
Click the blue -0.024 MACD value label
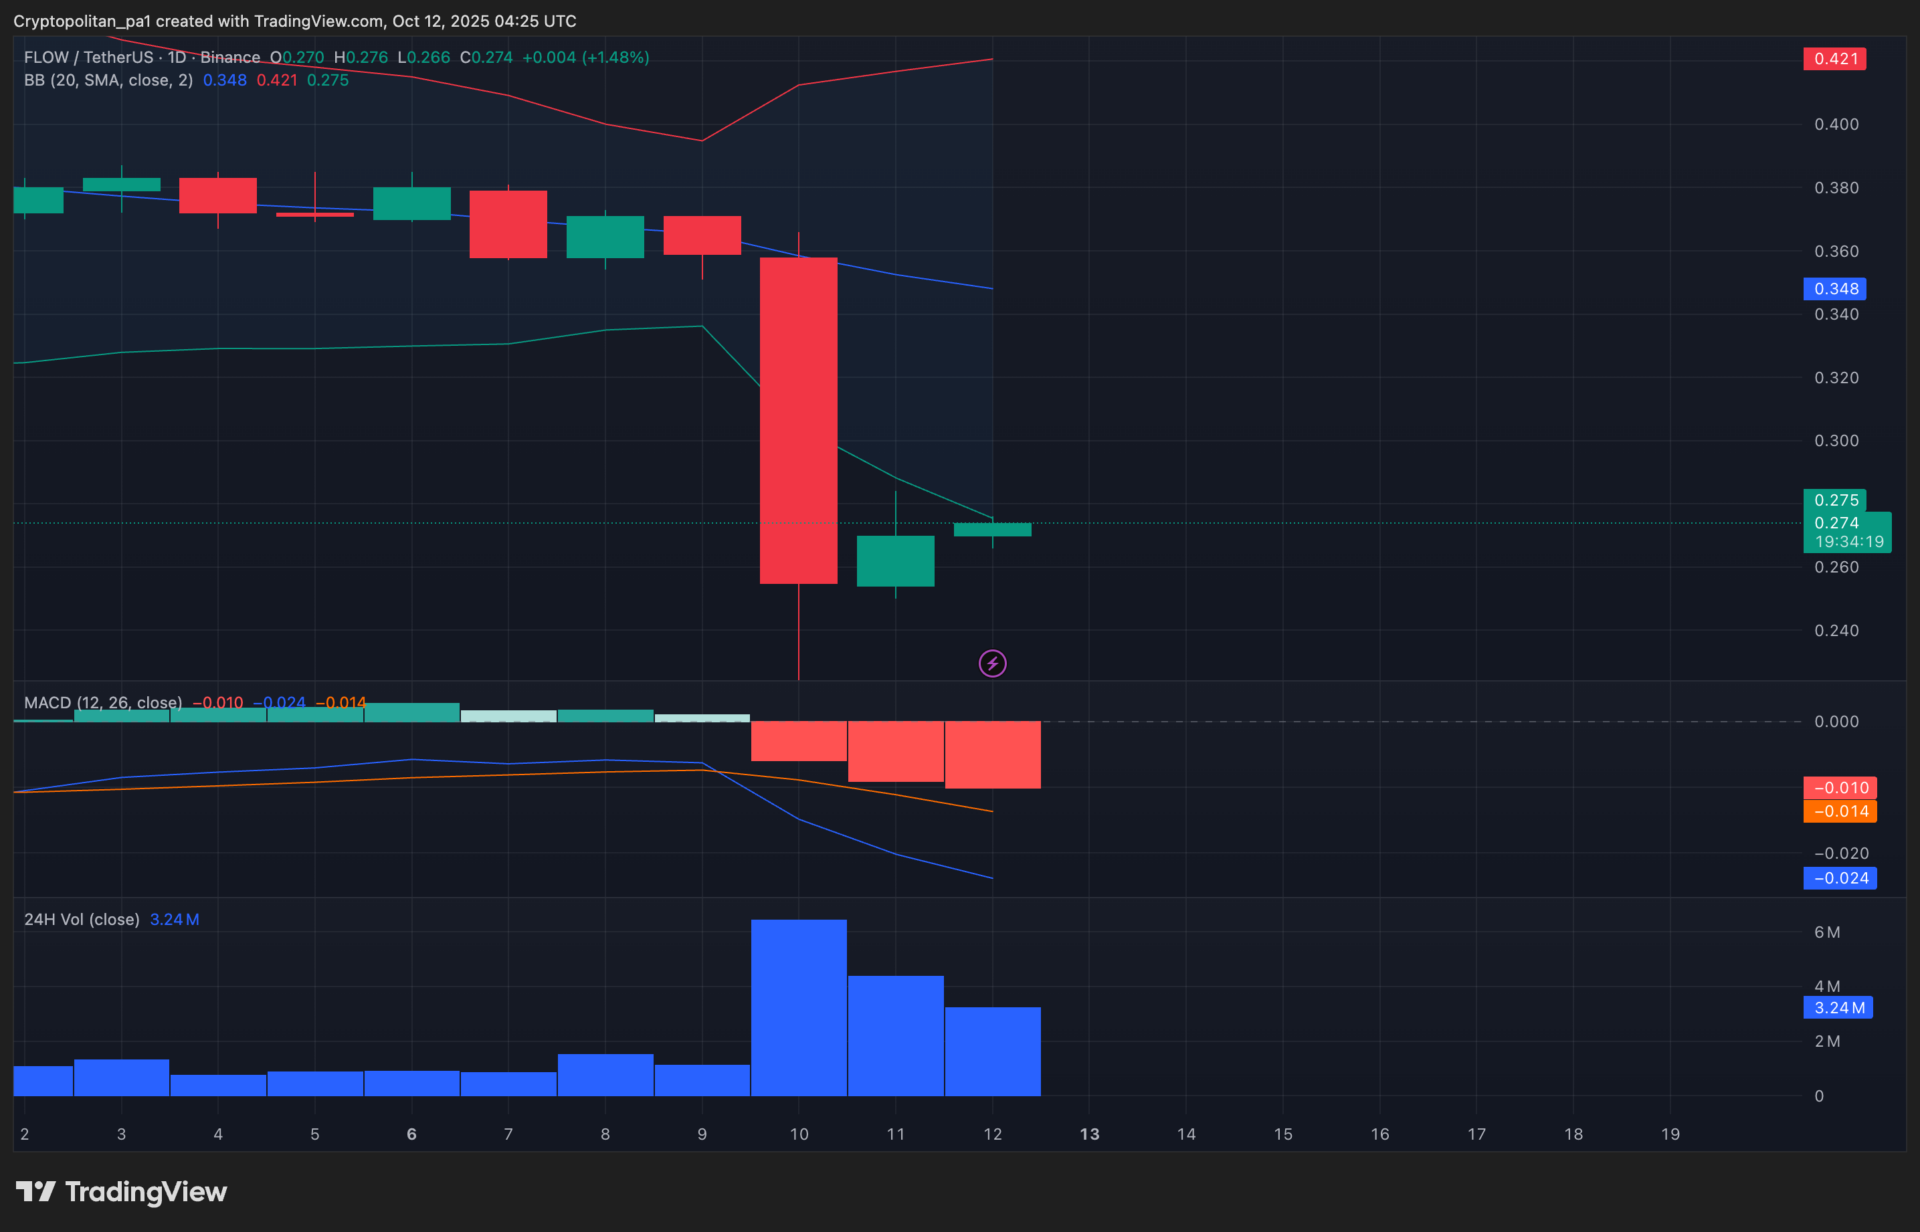(x=1839, y=878)
